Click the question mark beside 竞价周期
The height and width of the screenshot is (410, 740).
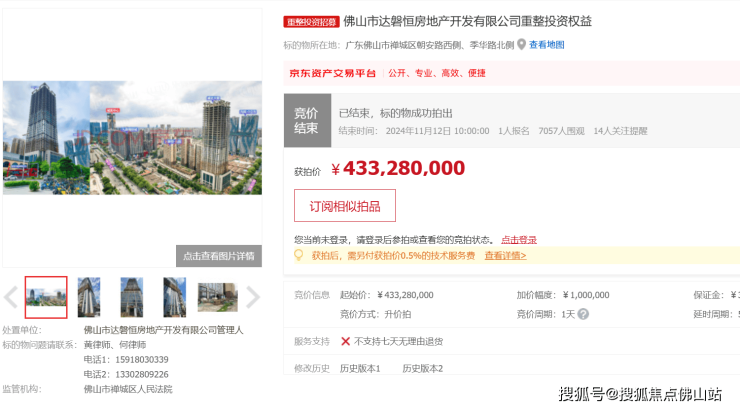583,314
